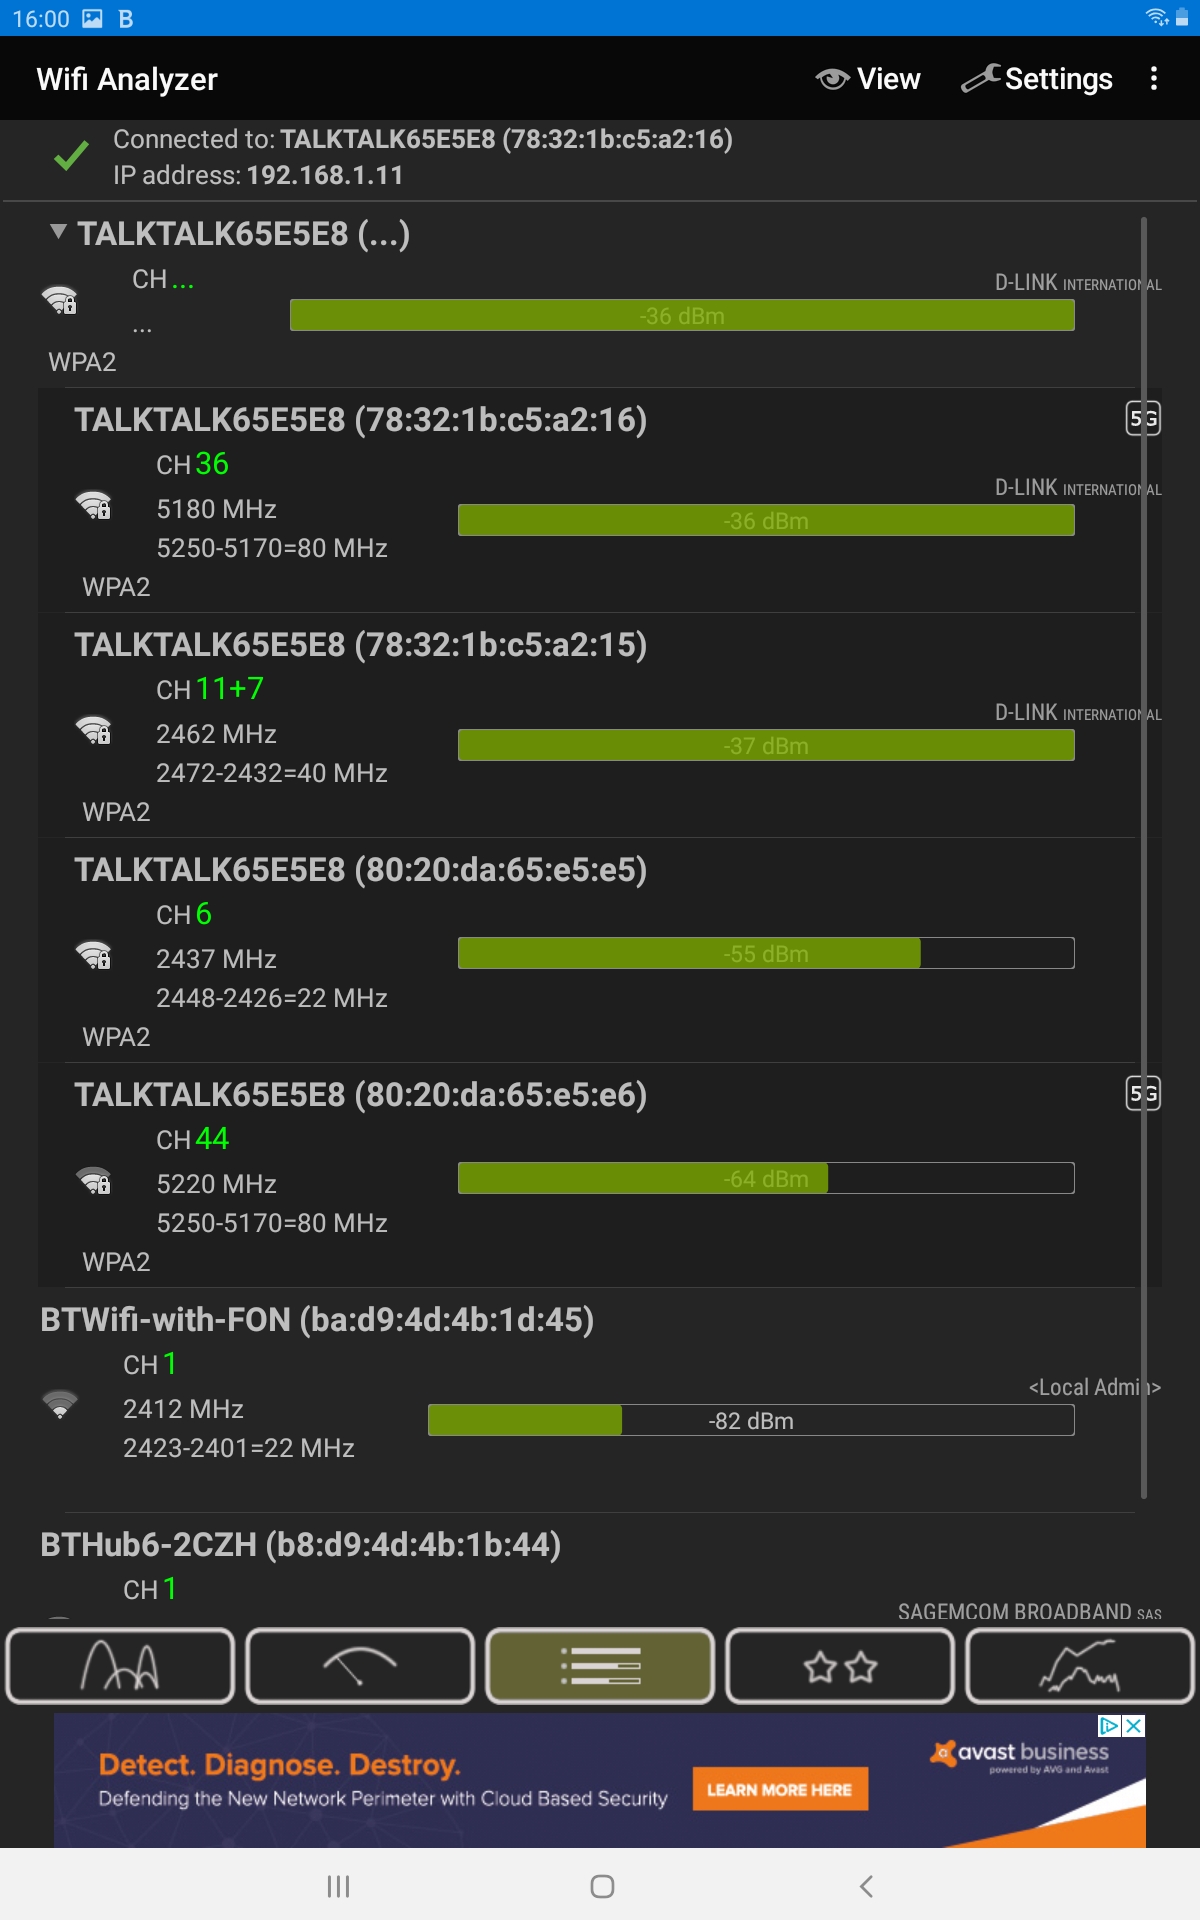Viewport: 1200px width, 1920px height.
Task: Select the AP list view button
Action: [600, 1666]
